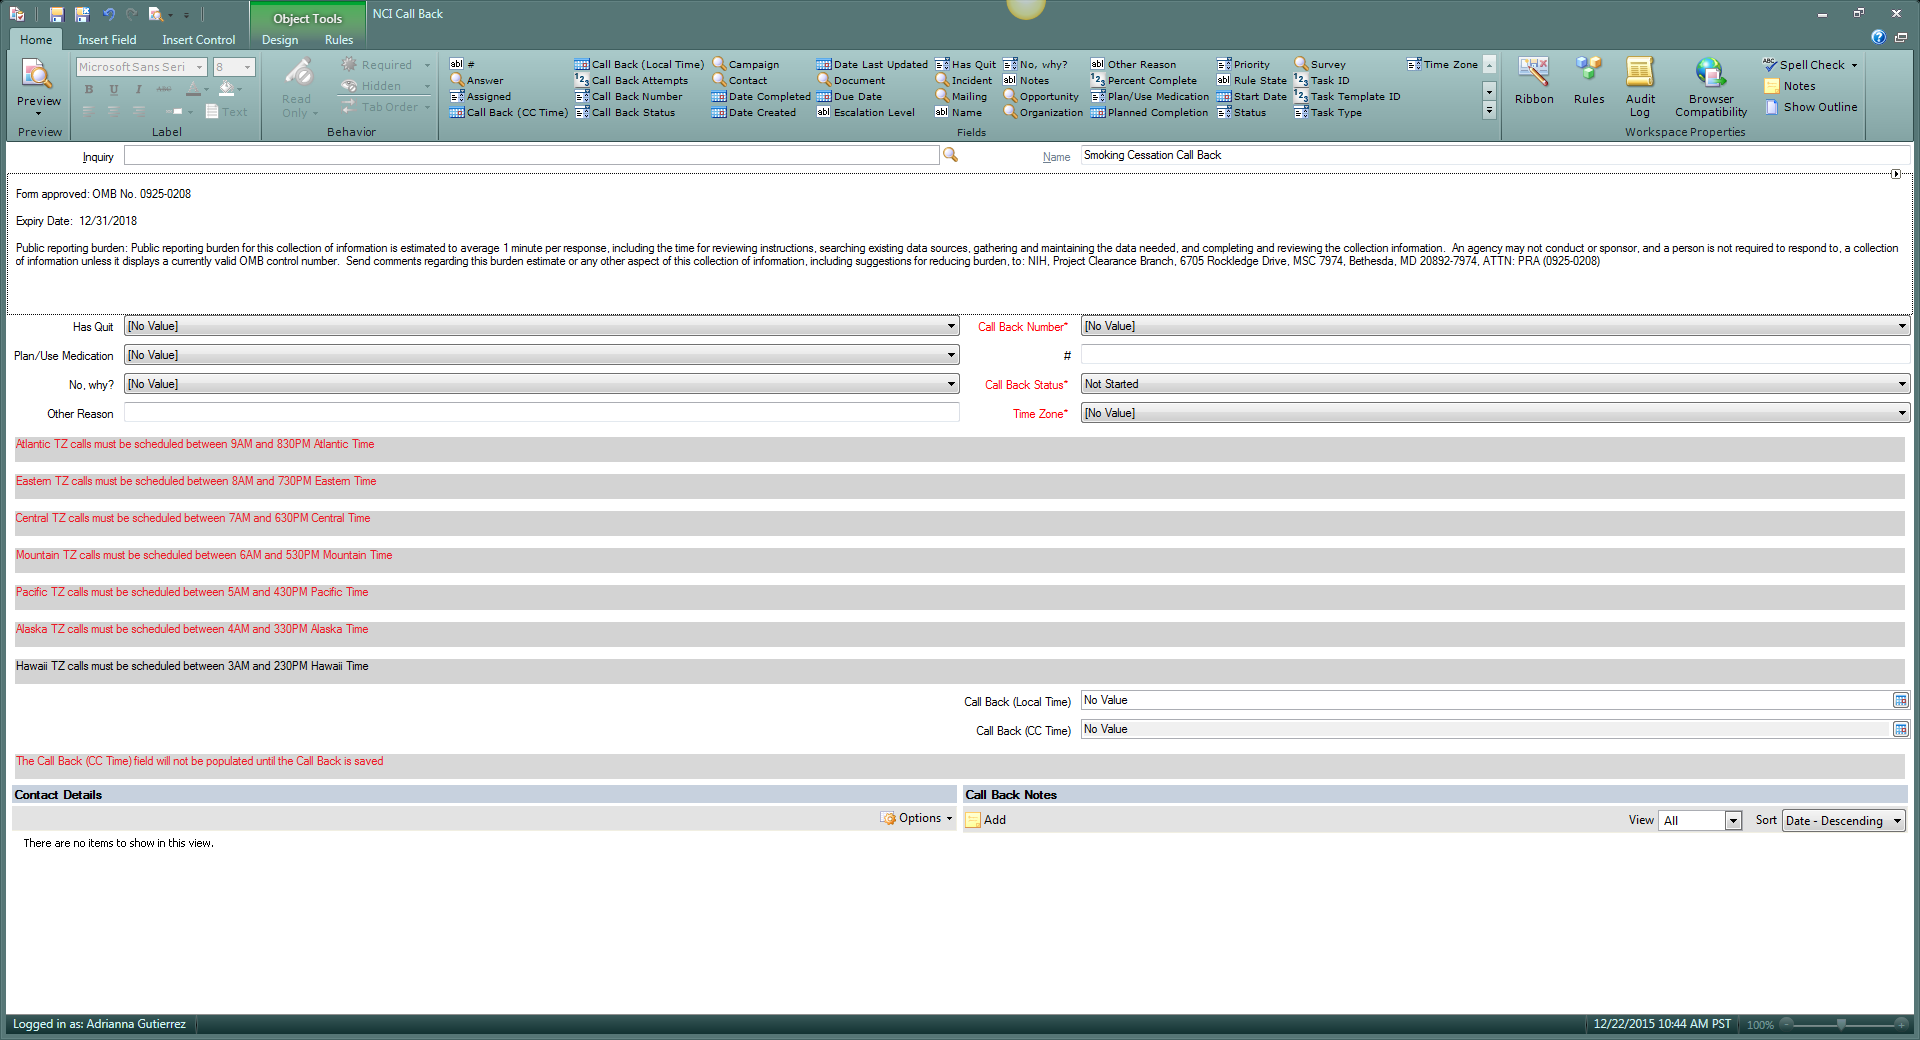Image resolution: width=1920 pixels, height=1040 pixels.
Task: Switch to the Insert Control tab
Action: [199, 40]
